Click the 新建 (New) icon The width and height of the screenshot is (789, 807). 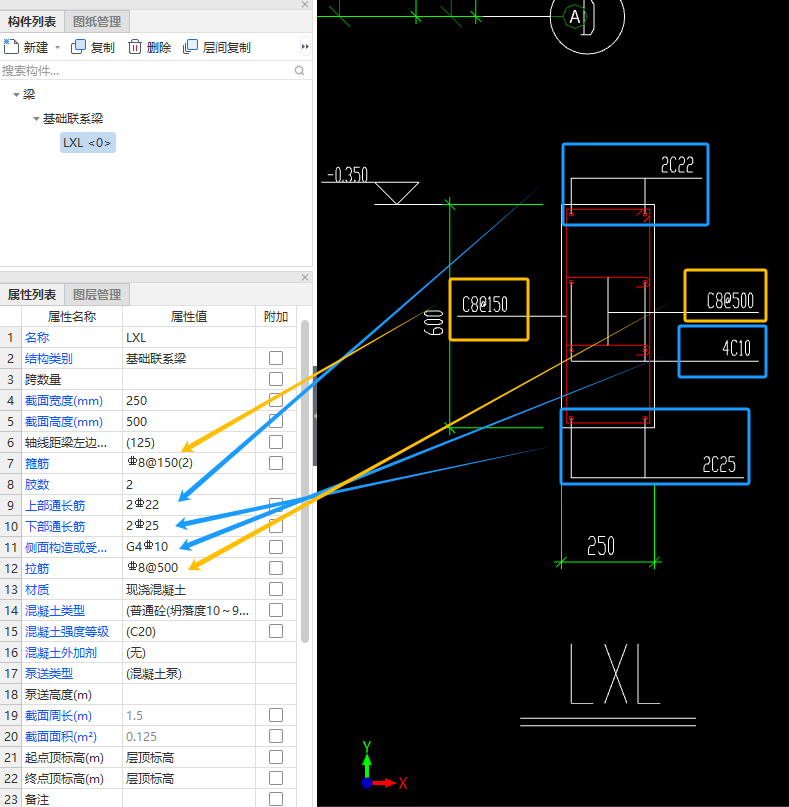(11, 47)
